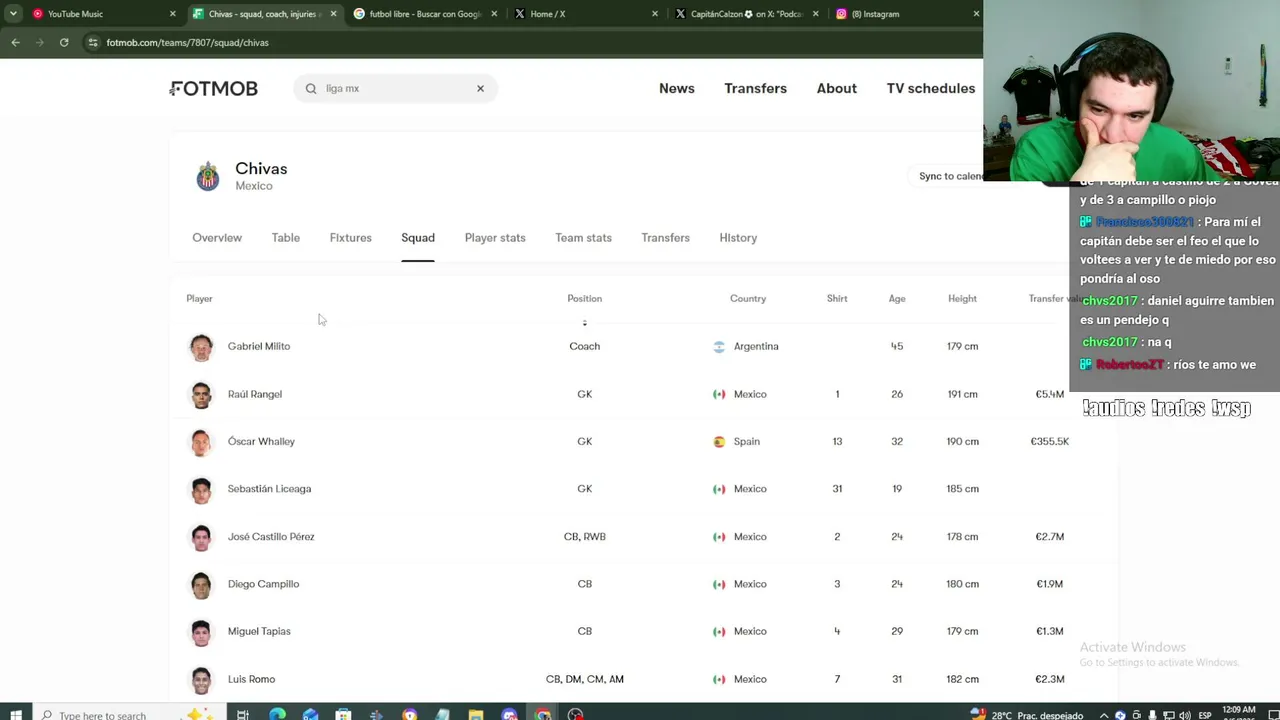Open the tab search dropdown arrow

tap(13, 14)
